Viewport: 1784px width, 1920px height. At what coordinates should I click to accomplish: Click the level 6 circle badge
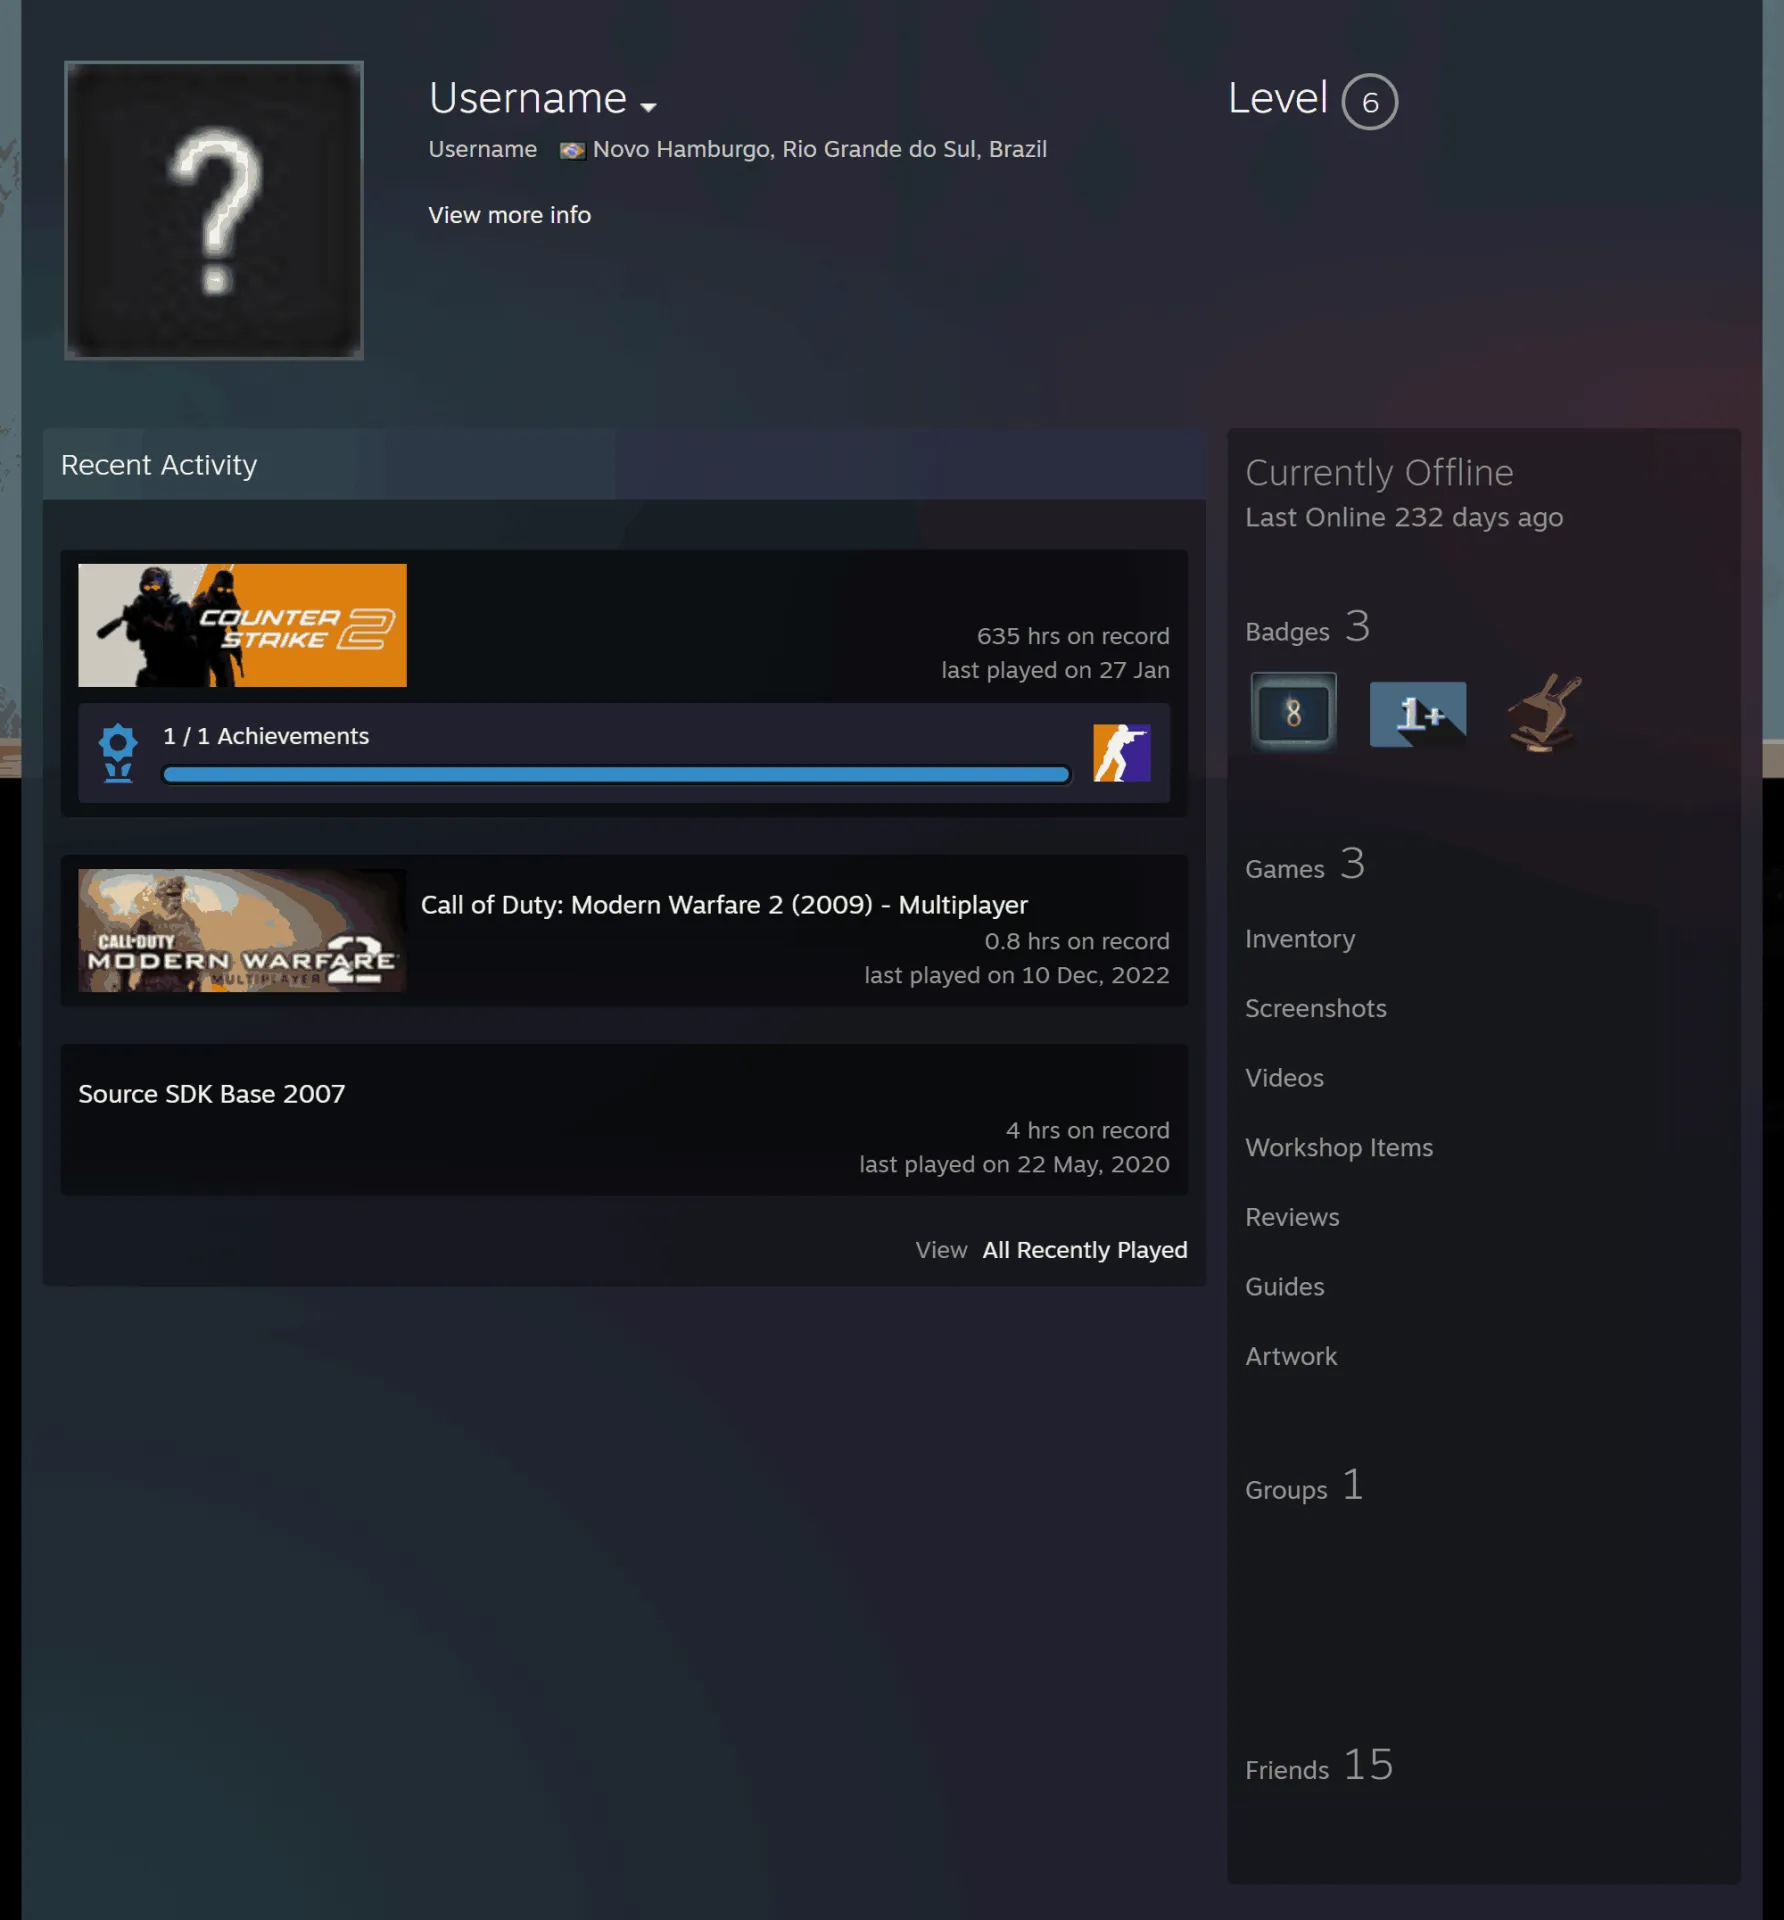pyautogui.click(x=1369, y=102)
